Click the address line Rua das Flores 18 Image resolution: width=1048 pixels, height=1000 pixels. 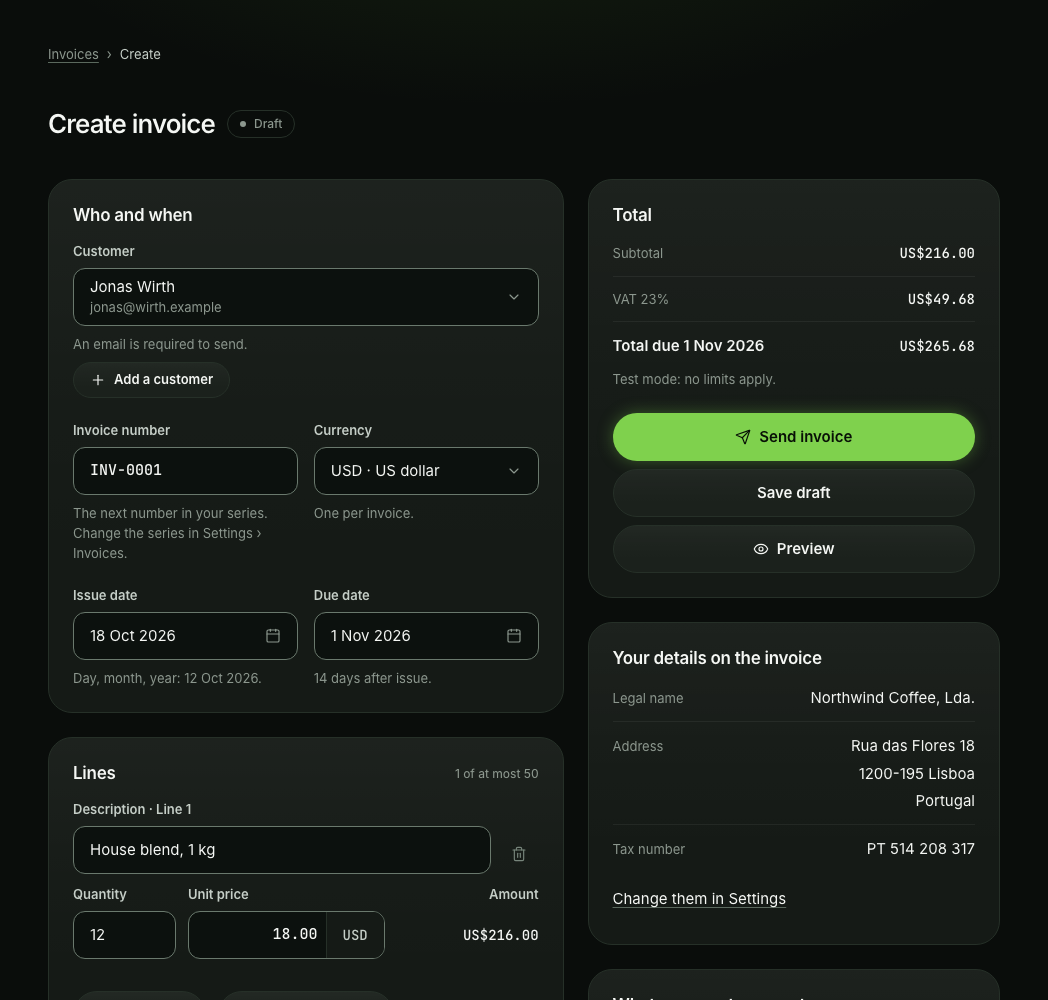click(912, 745)
